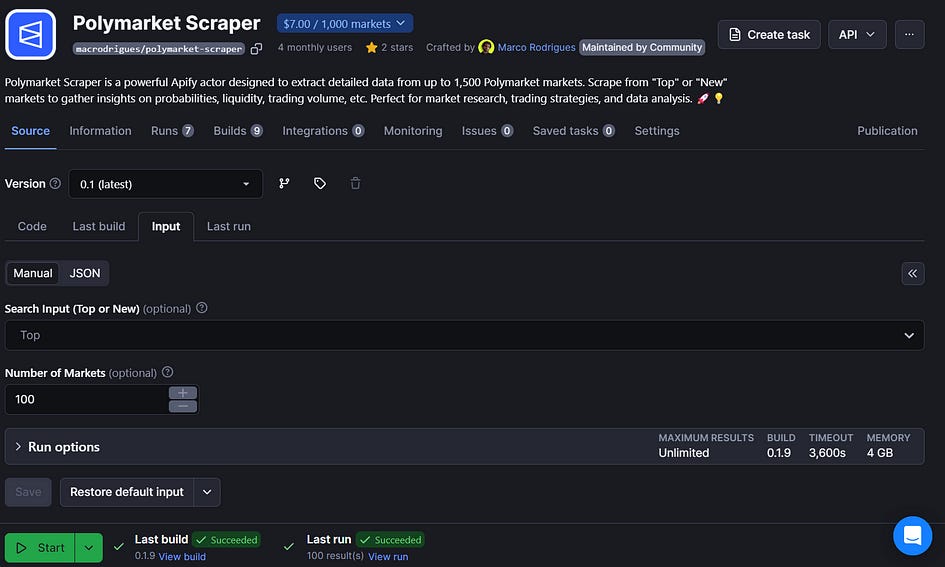Click the version tag icon
The image size is (945, 567).
coord(319,183)
